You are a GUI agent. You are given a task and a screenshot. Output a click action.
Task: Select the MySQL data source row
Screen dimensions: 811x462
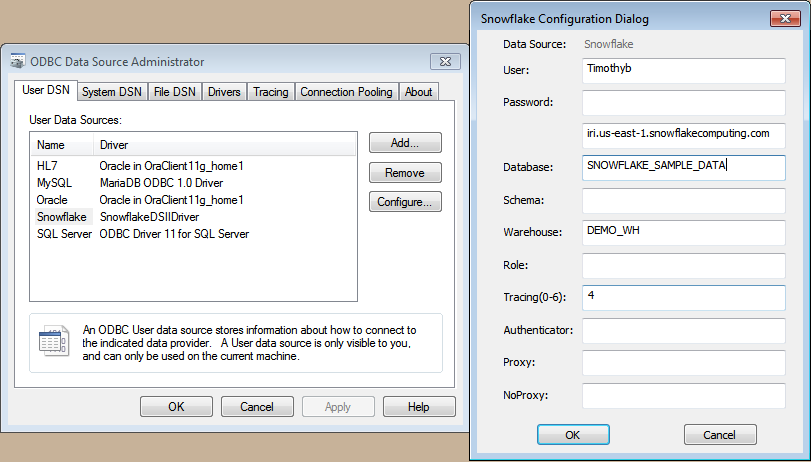(x=193, y=183)
